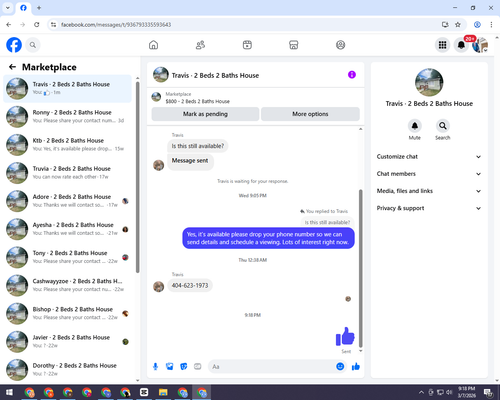
Task: Open the Chrome three-dot menu
Action: tap(491, 24)
